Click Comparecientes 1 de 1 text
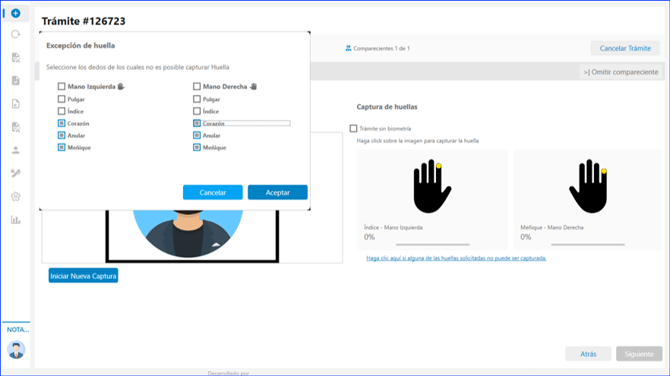This screenshot has height=376, width=670. [x=382, y=48]
